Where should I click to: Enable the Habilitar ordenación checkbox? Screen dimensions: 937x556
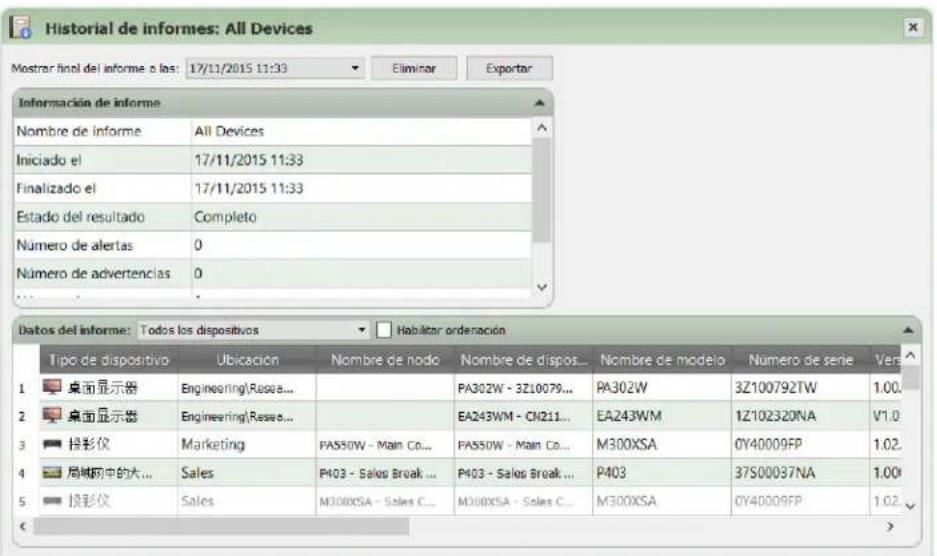click(x=384, y=330)
